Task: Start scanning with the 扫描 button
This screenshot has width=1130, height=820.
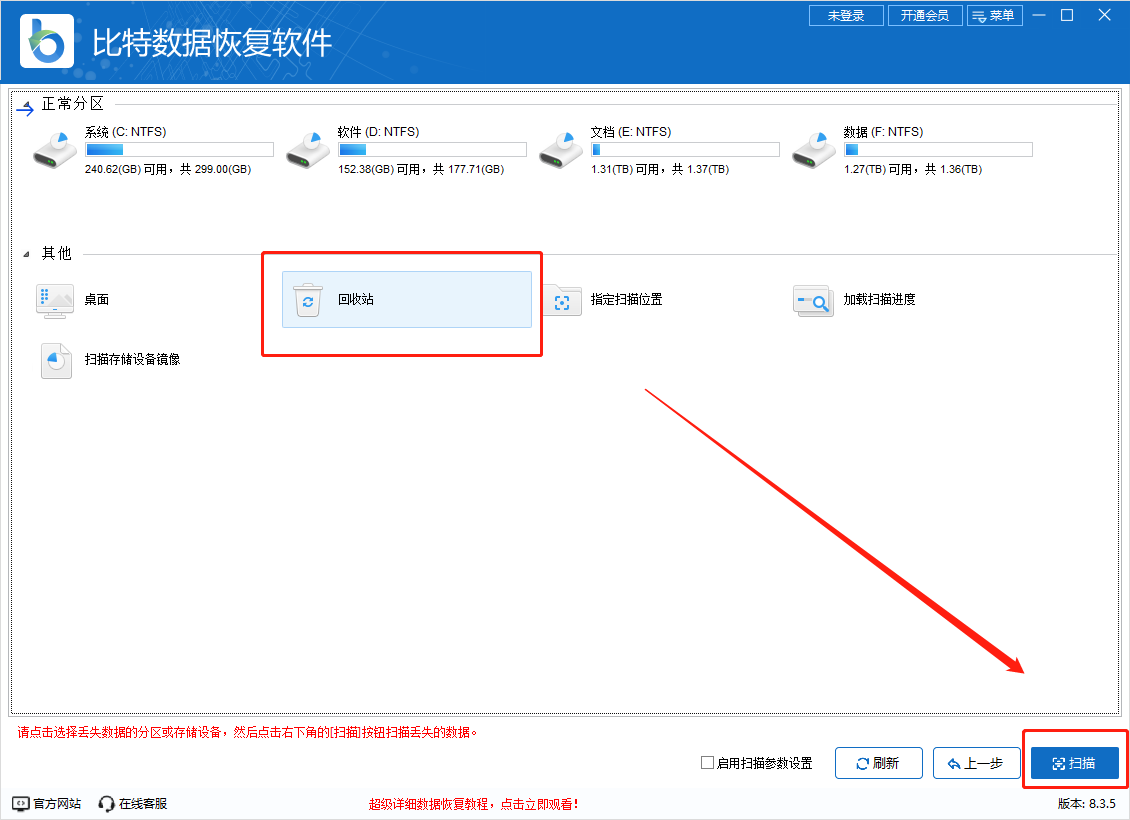Action: click(x=1075, y=763)
